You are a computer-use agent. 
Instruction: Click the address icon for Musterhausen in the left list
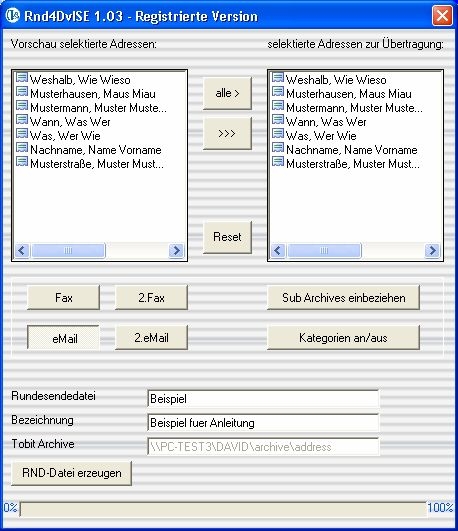click(22, 92)
